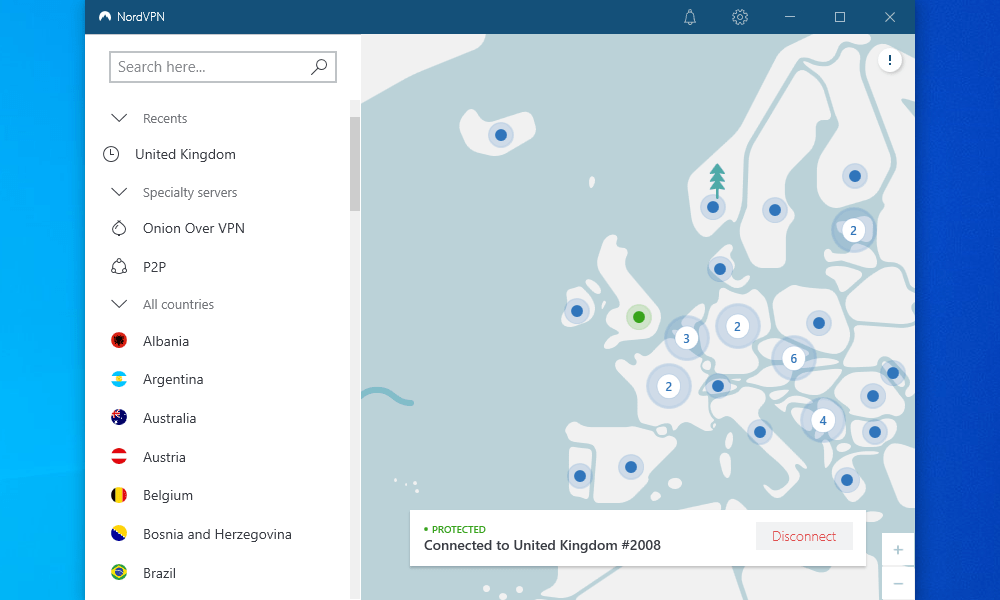Click the P2P triangle icon
Viewport: 1000px width, 600px height.
tap(119, 267)
